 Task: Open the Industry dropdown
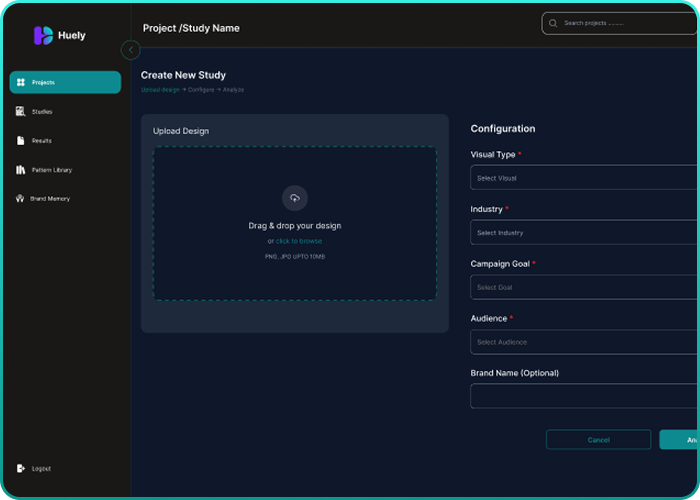[585, 233]
